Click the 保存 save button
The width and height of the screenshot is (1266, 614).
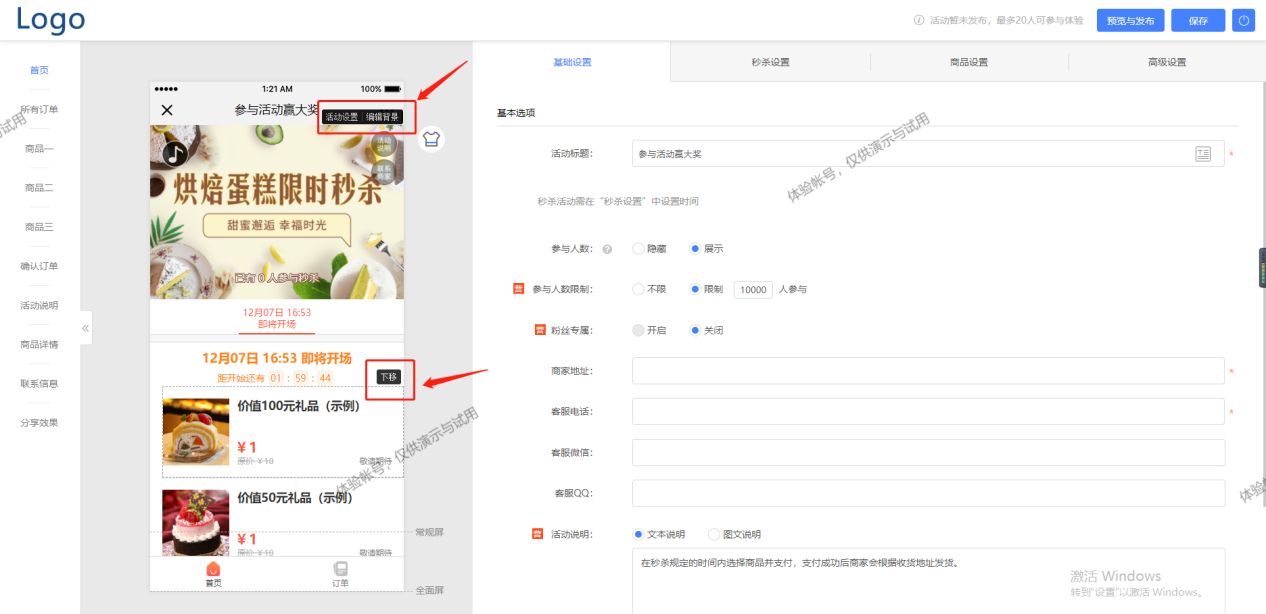click(1197, 20)
